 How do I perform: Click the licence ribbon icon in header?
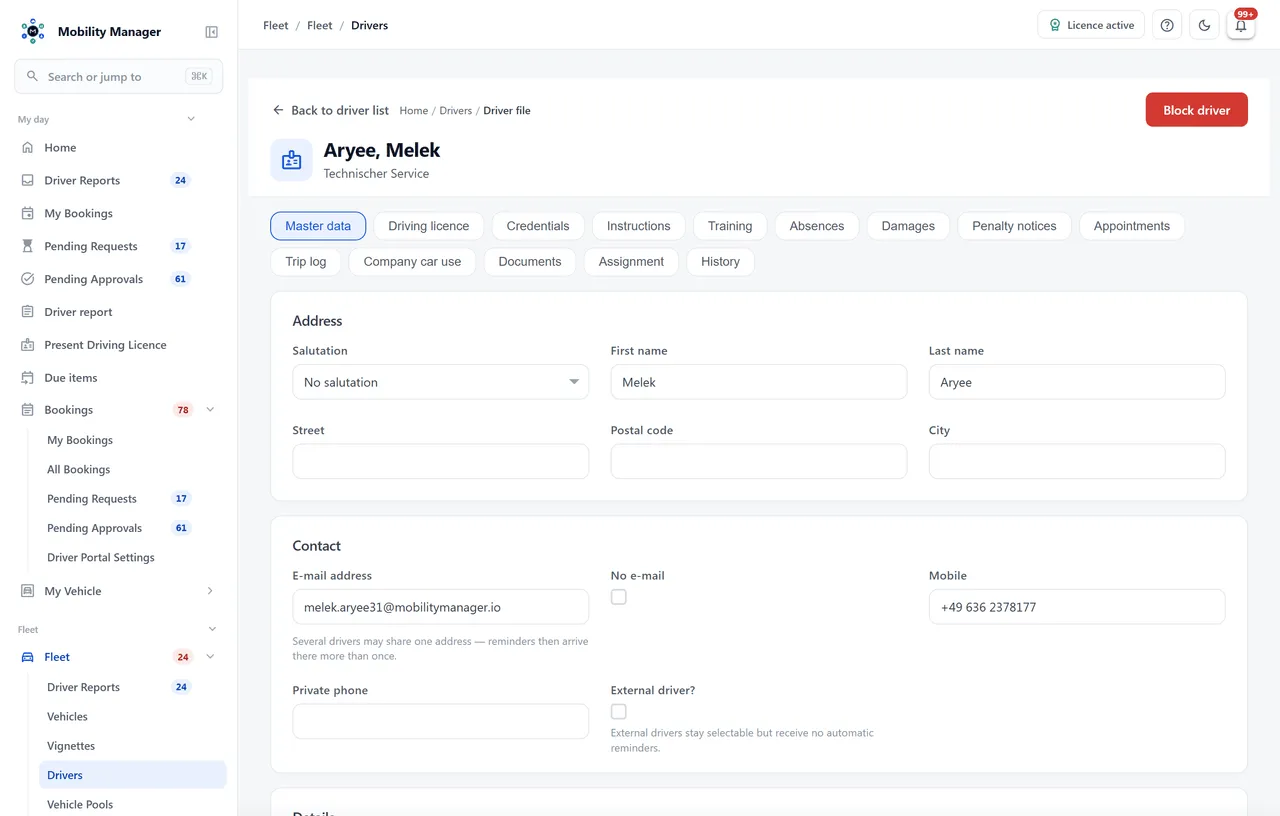point(1055,25)
